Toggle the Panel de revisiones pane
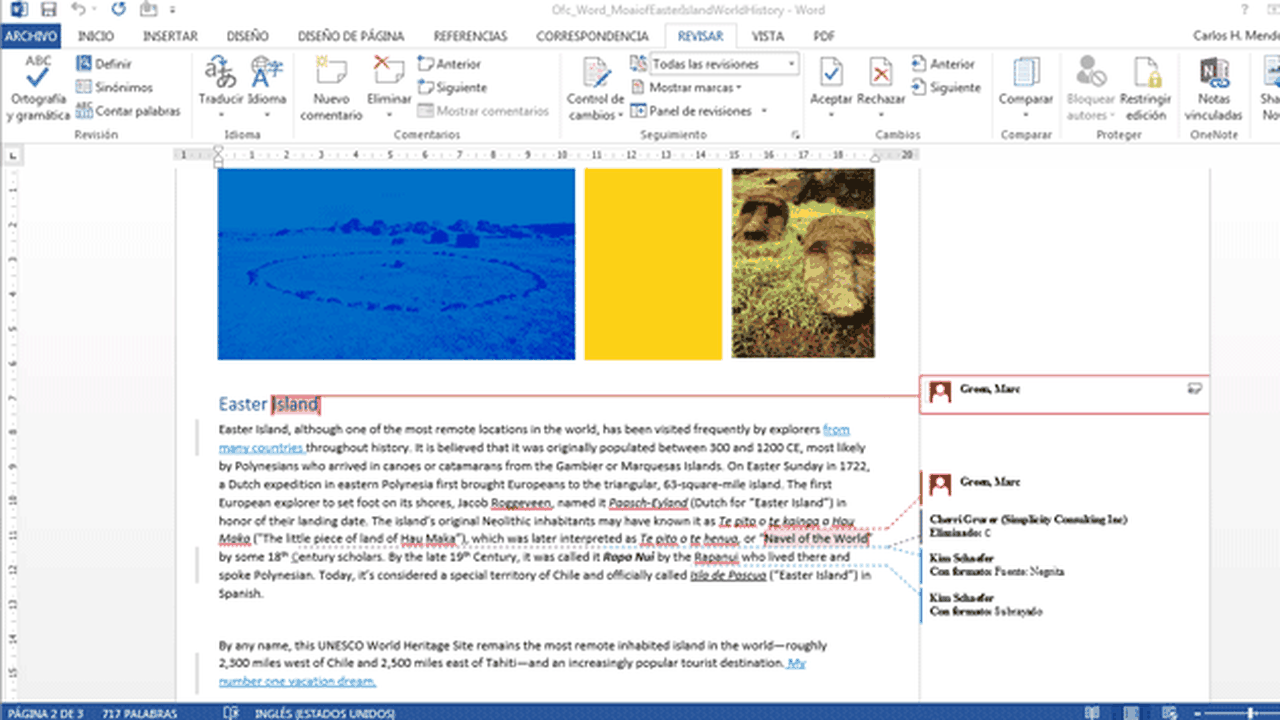The width and height of the screenshot is (1280, 720). click(x=699, y=111)
